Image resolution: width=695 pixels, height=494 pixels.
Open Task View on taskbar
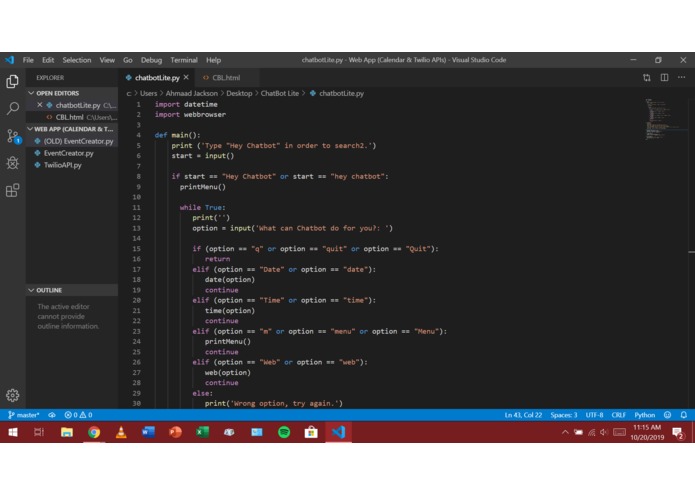[39, 432]
